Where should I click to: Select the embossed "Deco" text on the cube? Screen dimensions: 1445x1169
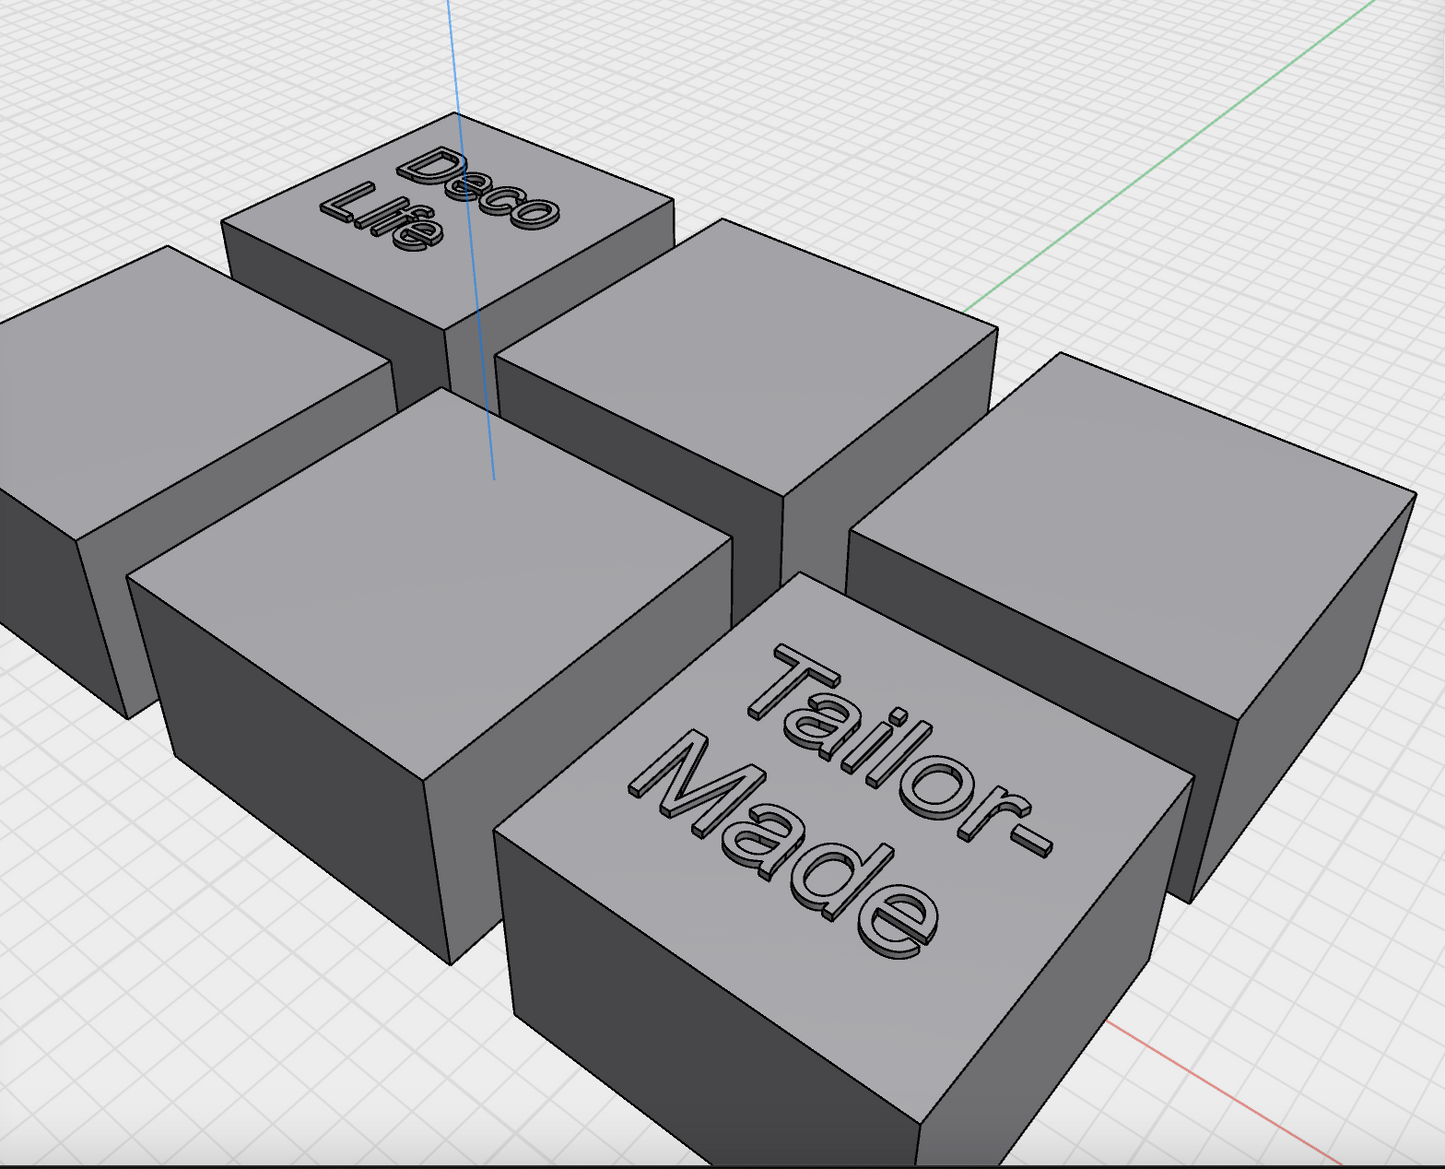pyautogui.click(x=478, y=187)
